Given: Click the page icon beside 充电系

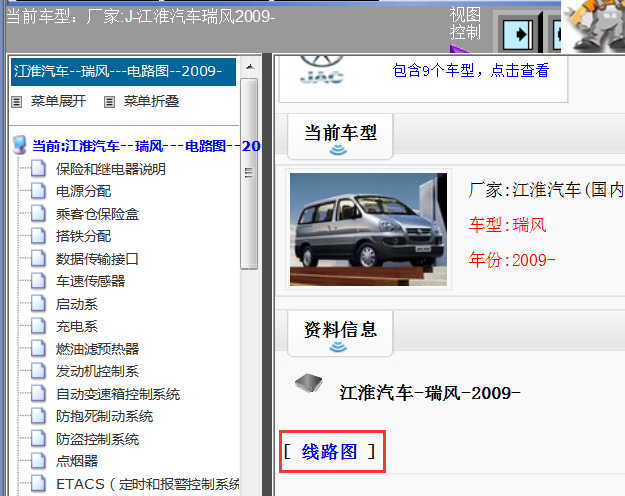Looking at the screenshot, I should click(x=38, y=326).
